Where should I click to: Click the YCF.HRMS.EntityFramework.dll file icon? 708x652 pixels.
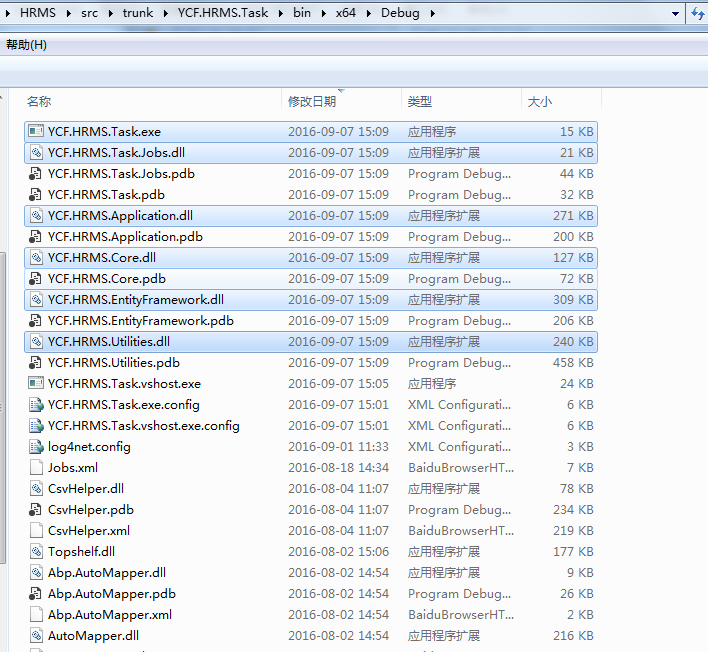(36, 300)
